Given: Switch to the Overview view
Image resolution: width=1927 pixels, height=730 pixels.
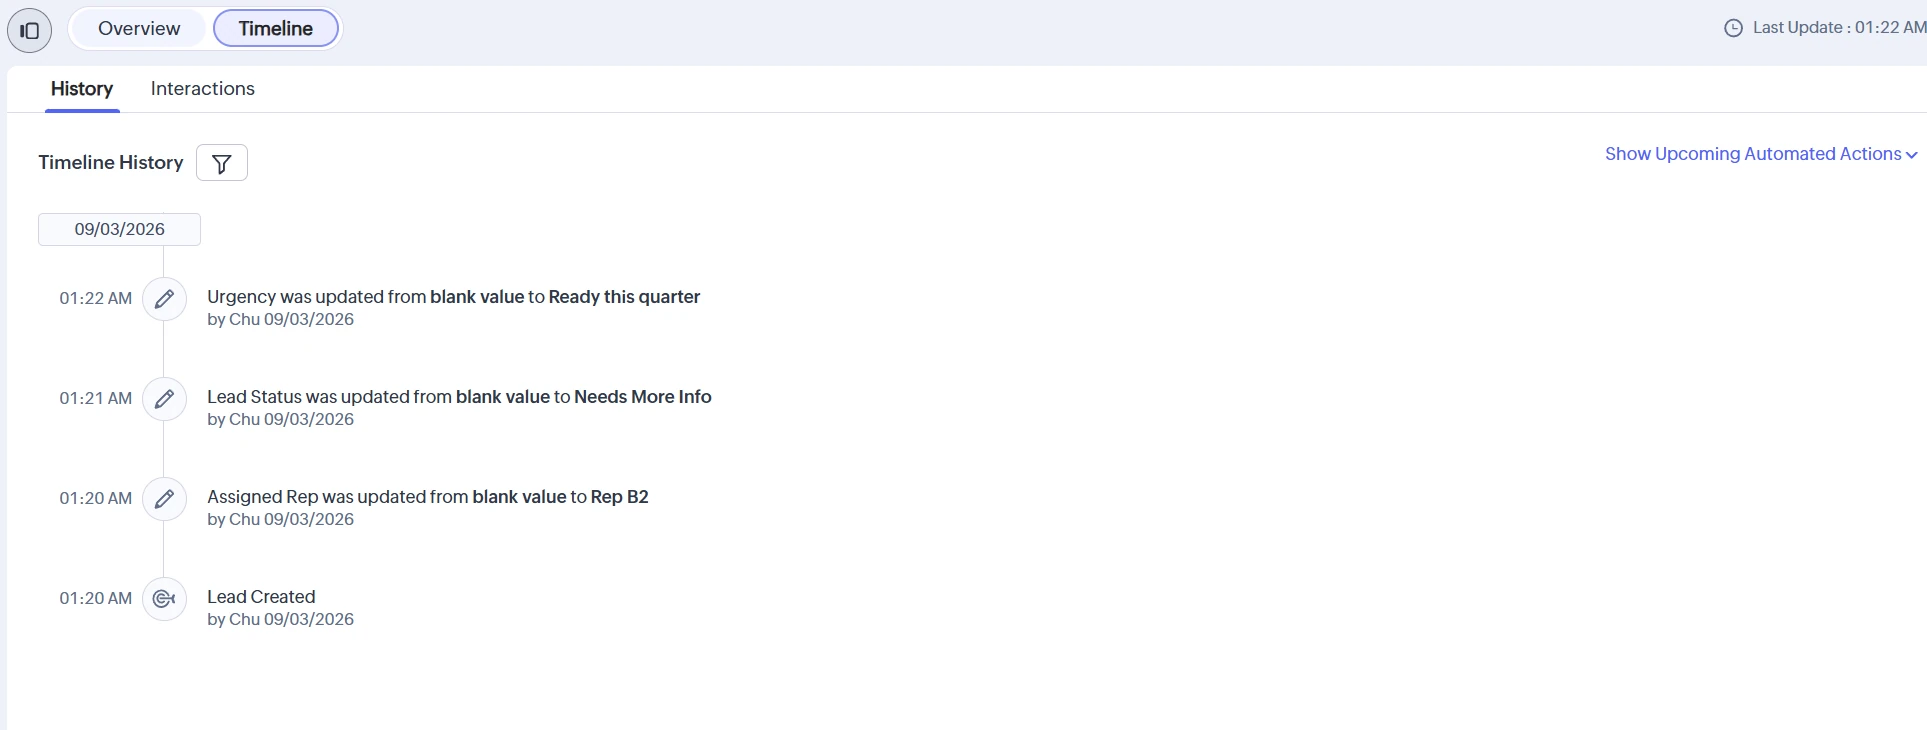Looking at the screenshot, I should pos(139,29).
